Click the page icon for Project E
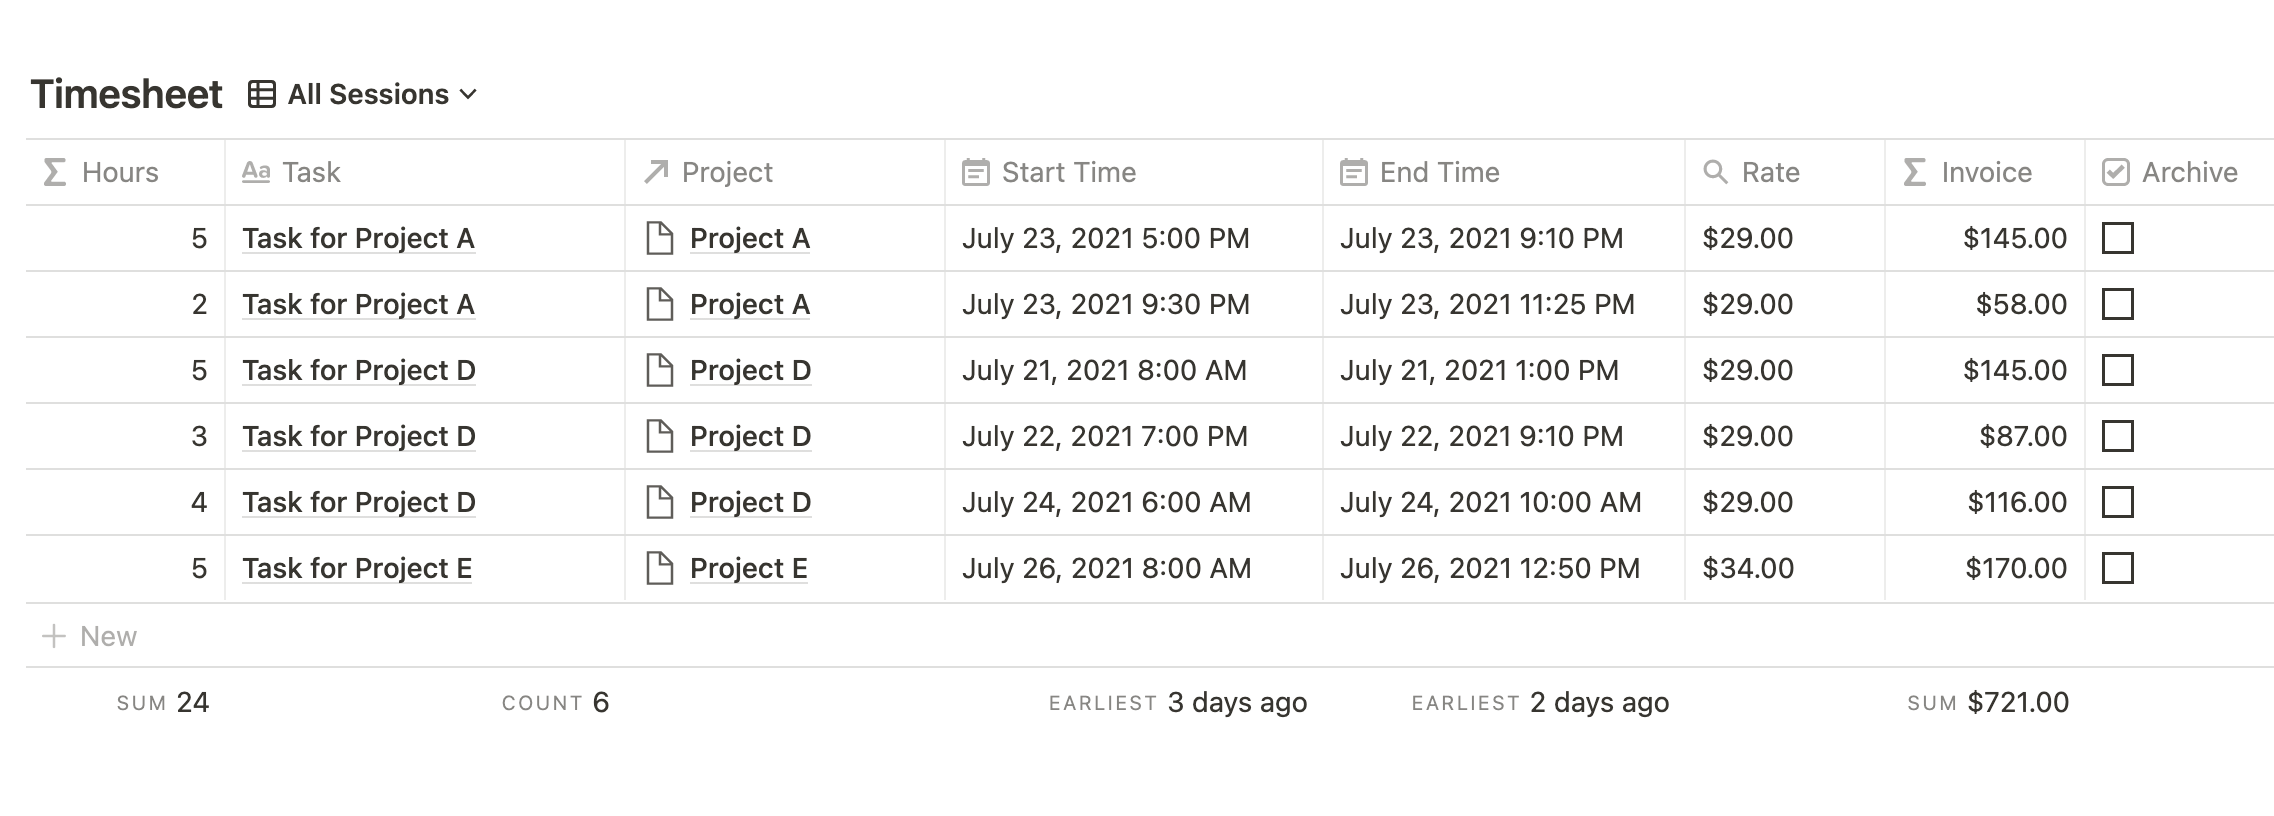The image size is (2274, 816). [659, 568]
